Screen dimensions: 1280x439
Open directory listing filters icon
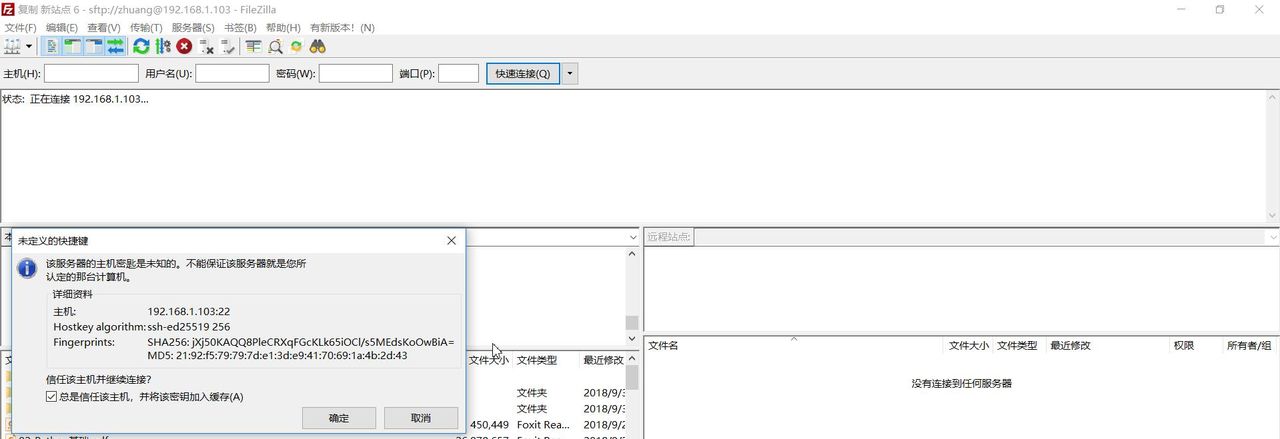point(253,46)
